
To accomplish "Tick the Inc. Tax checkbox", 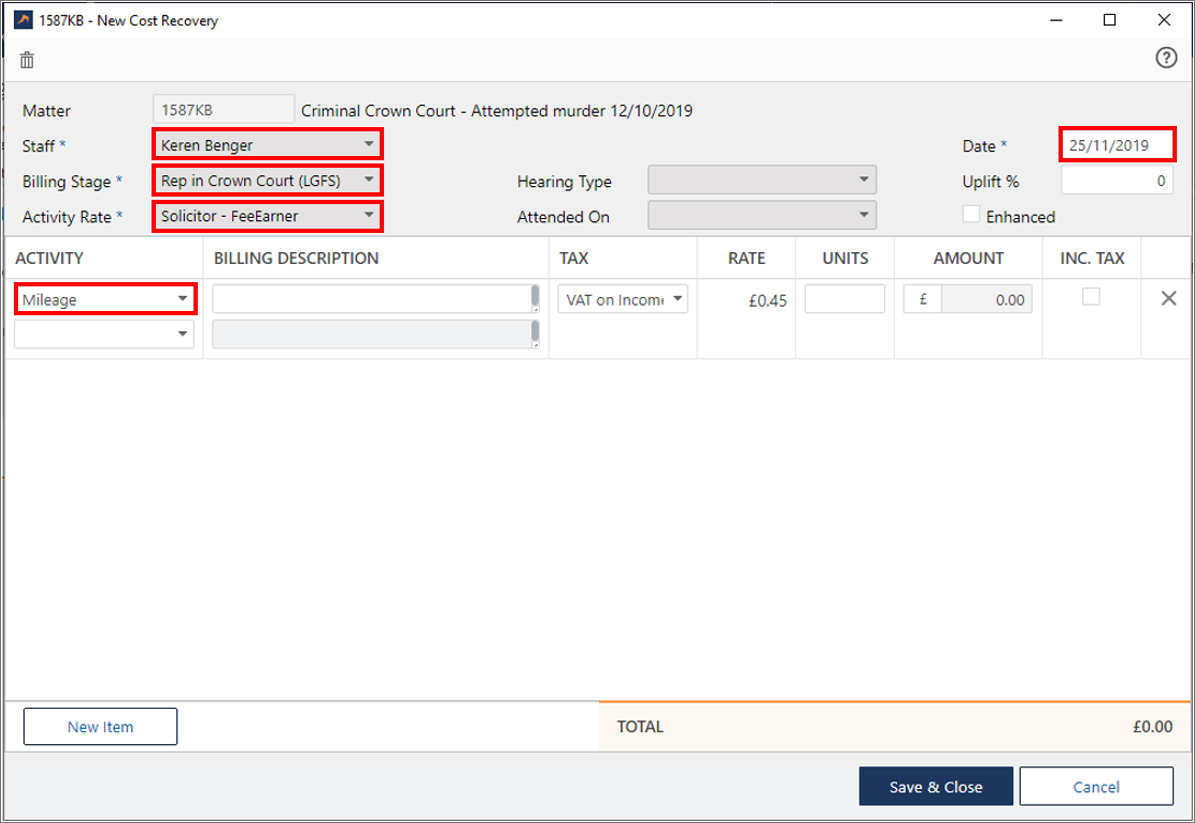I will 1091,297.
